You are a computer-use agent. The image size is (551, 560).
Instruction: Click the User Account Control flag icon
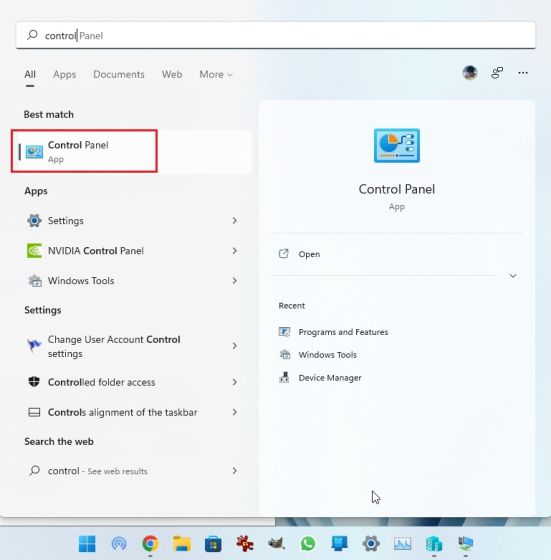34,345
